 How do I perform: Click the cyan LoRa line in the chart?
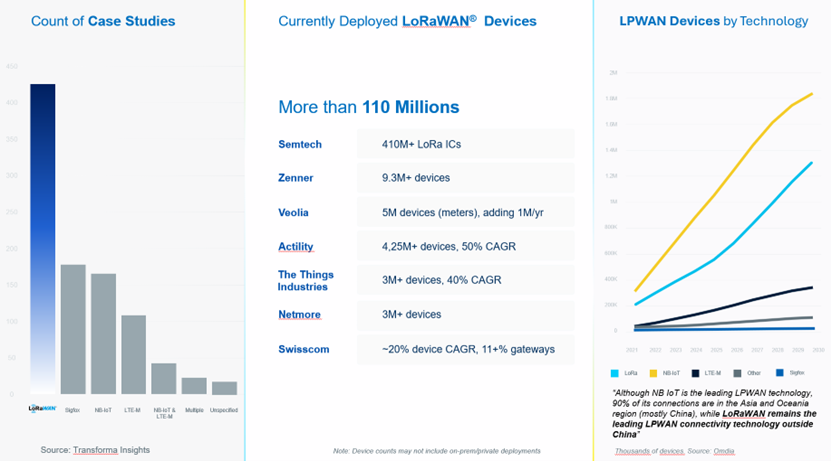point(734,243)
